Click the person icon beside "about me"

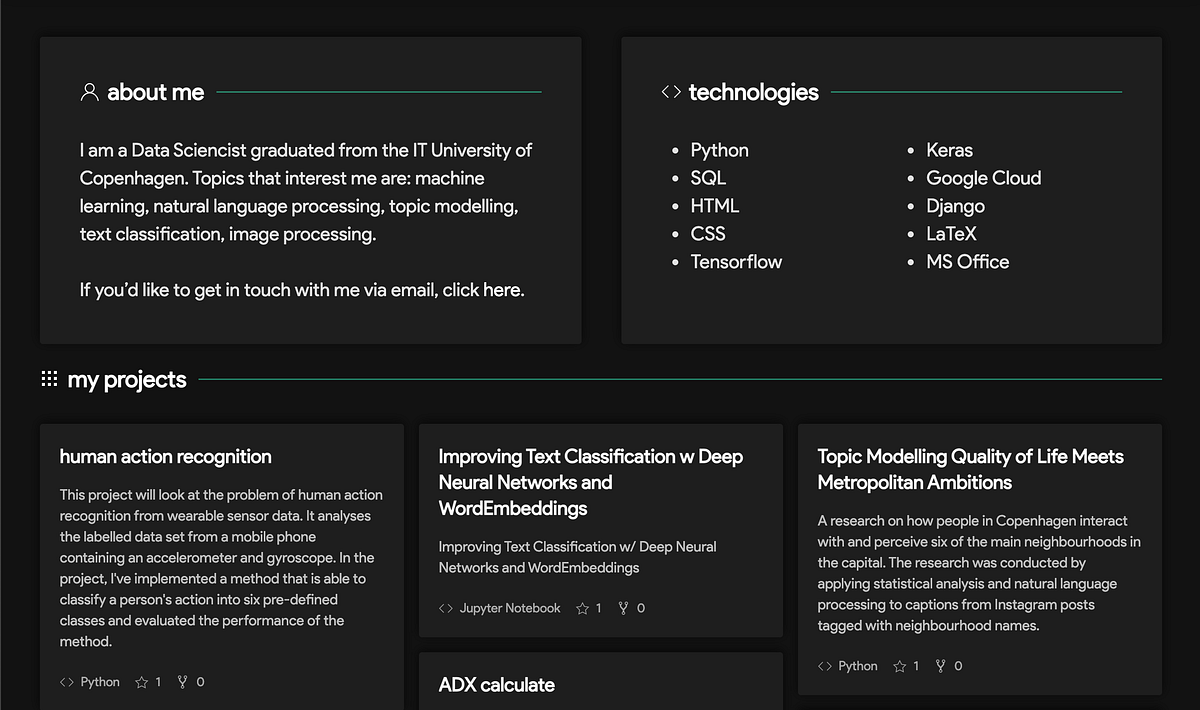(x=89, y=92)
